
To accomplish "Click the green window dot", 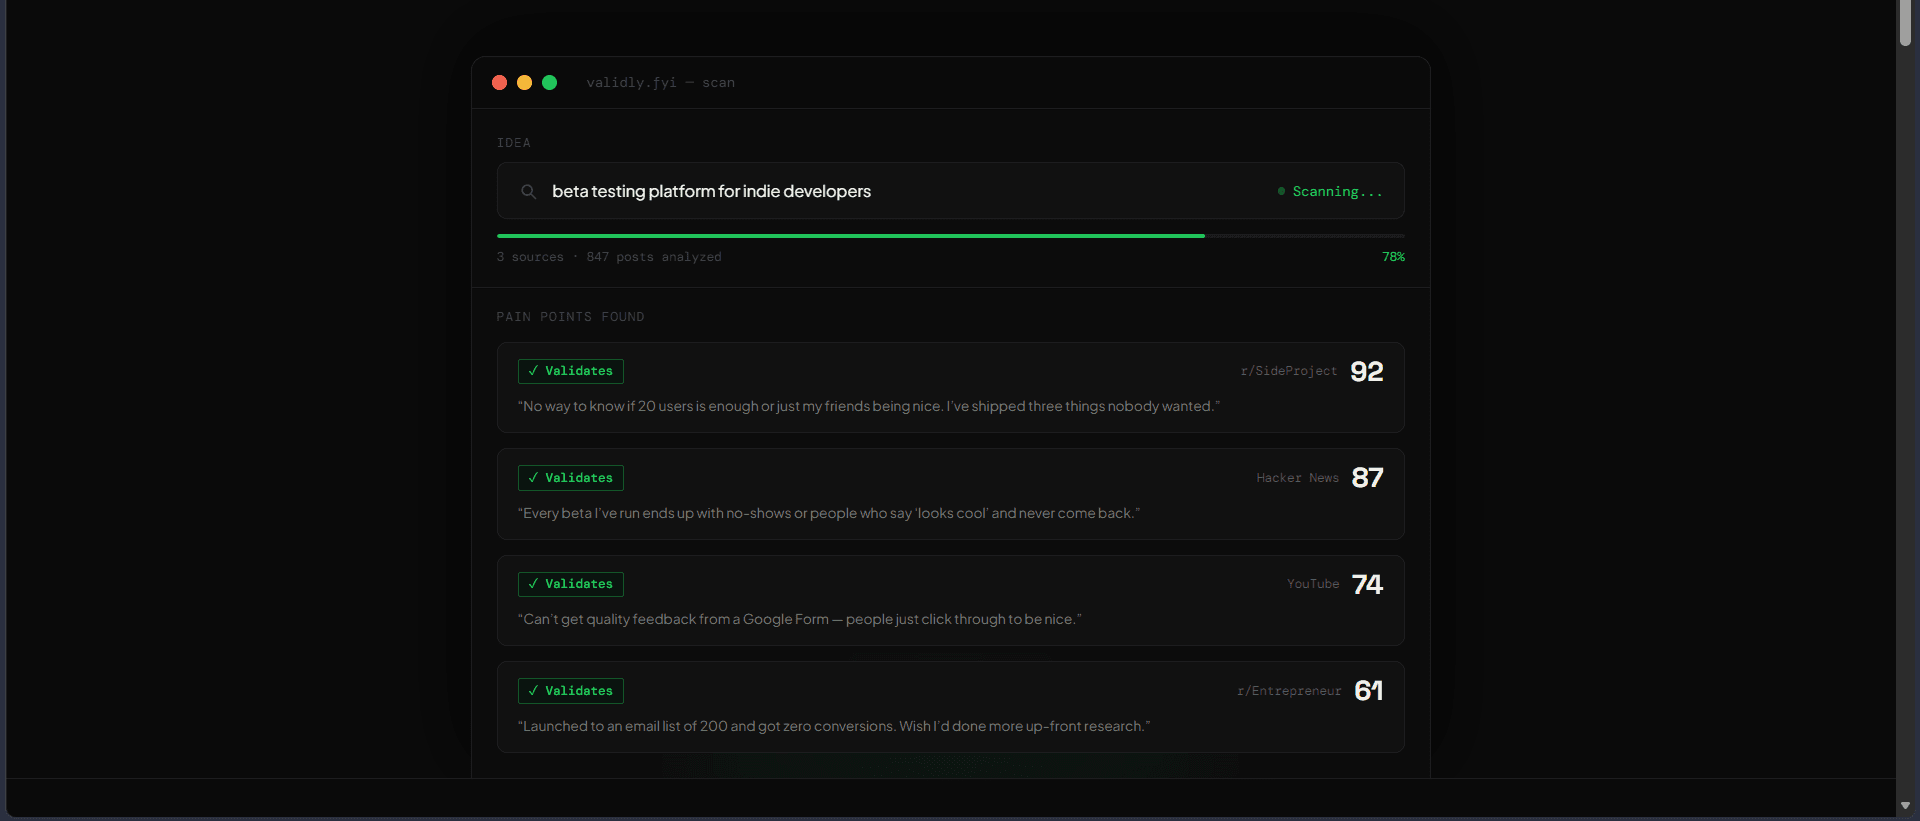I will tap(549, 83).
